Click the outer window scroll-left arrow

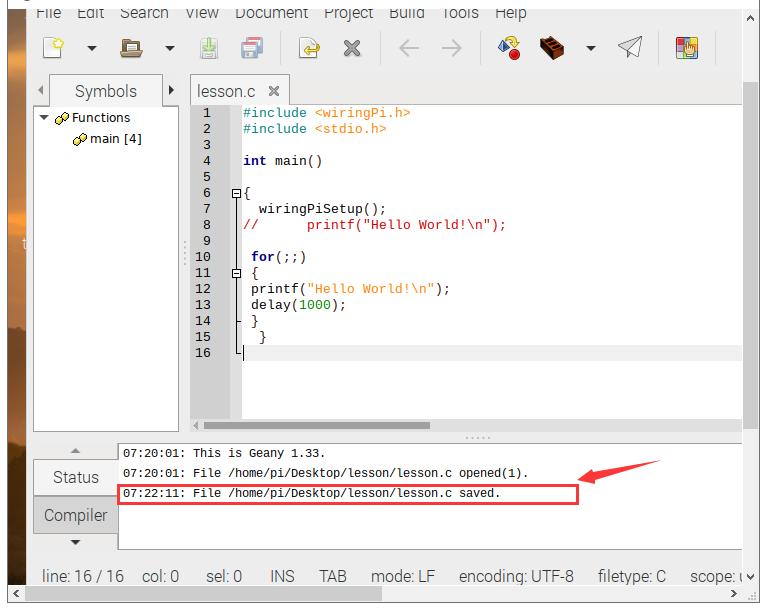pyautogui.click(x=16, y=593)
